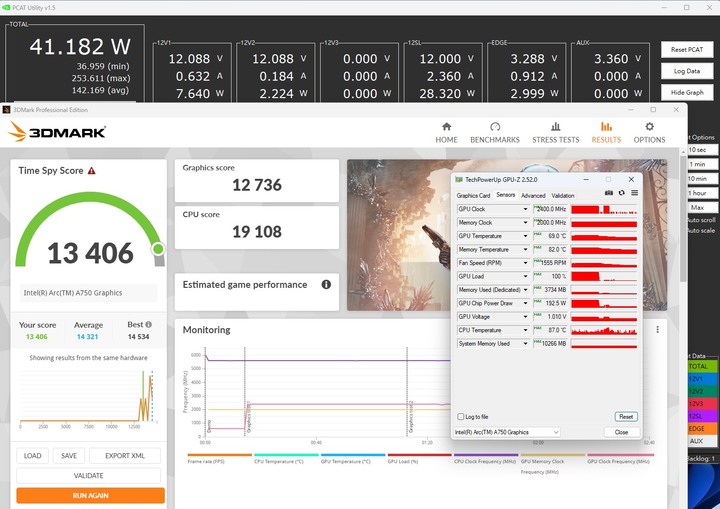The width and height of the screenshot is (720, 509).
Task: Expand GPU Temperature sensor dropdown
Action: 526,236
